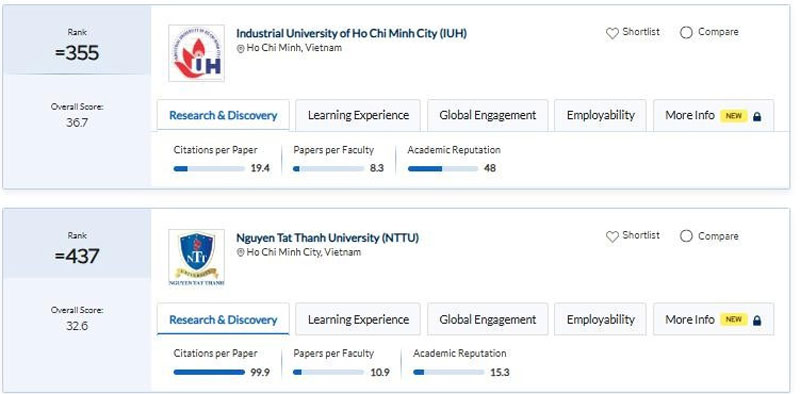
Task: Click the rank value =437
Action: point(77,256)
